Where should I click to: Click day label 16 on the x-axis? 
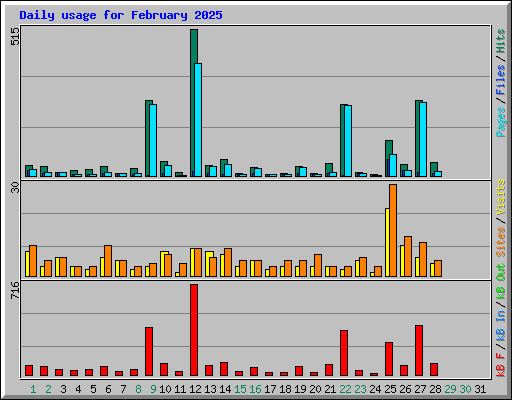pyautogui.click(x=255, y=389)
